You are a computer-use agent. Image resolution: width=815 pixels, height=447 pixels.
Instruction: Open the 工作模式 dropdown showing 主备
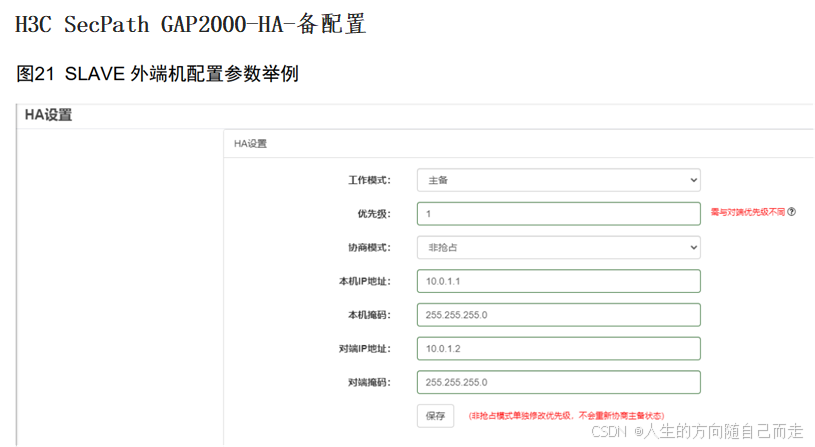coord(559,180)
